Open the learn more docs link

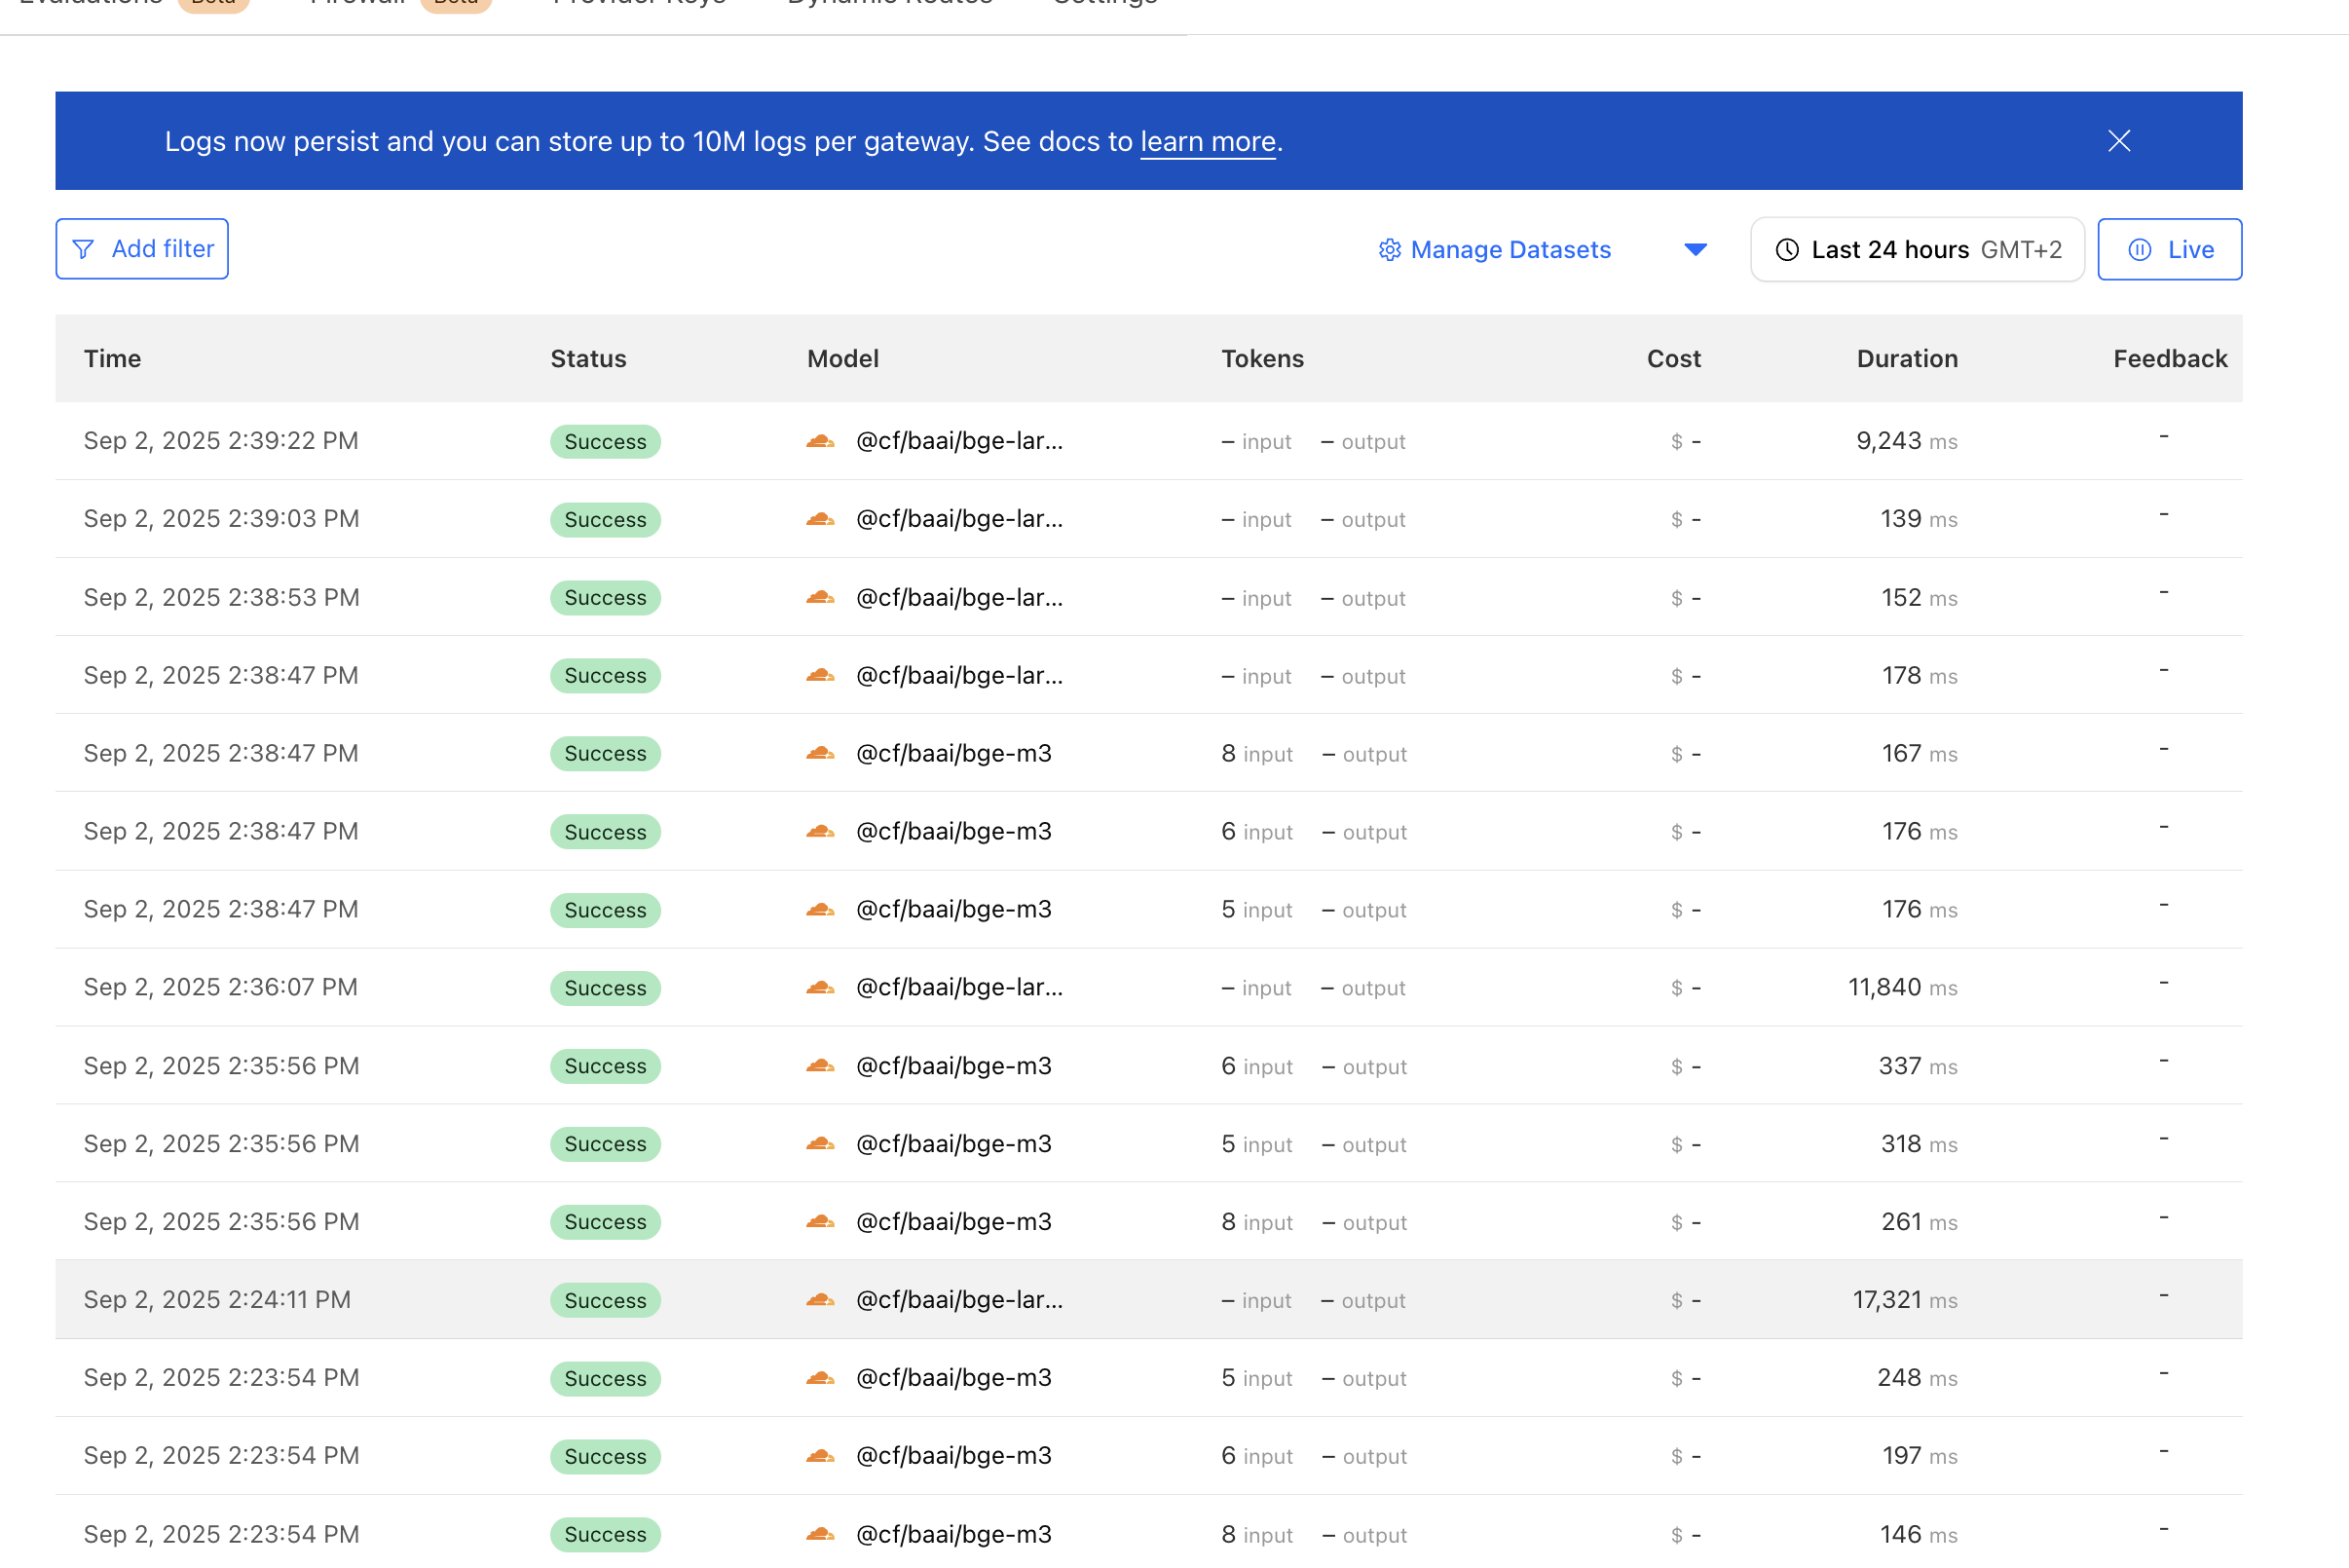point(1207,142)
